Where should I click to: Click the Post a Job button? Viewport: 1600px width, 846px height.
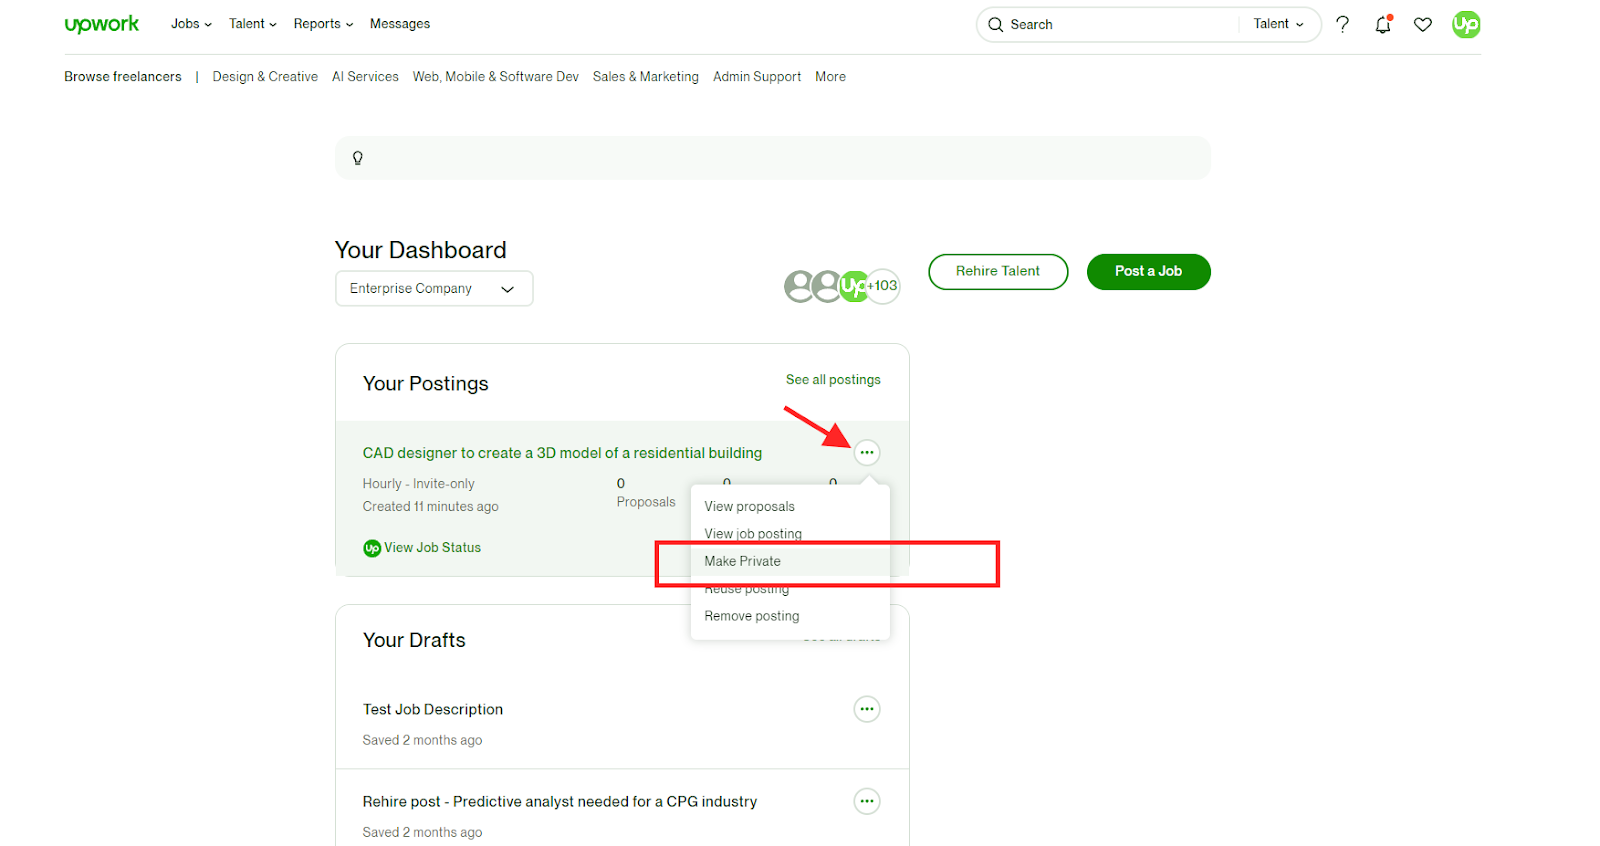coord(1148,271)
